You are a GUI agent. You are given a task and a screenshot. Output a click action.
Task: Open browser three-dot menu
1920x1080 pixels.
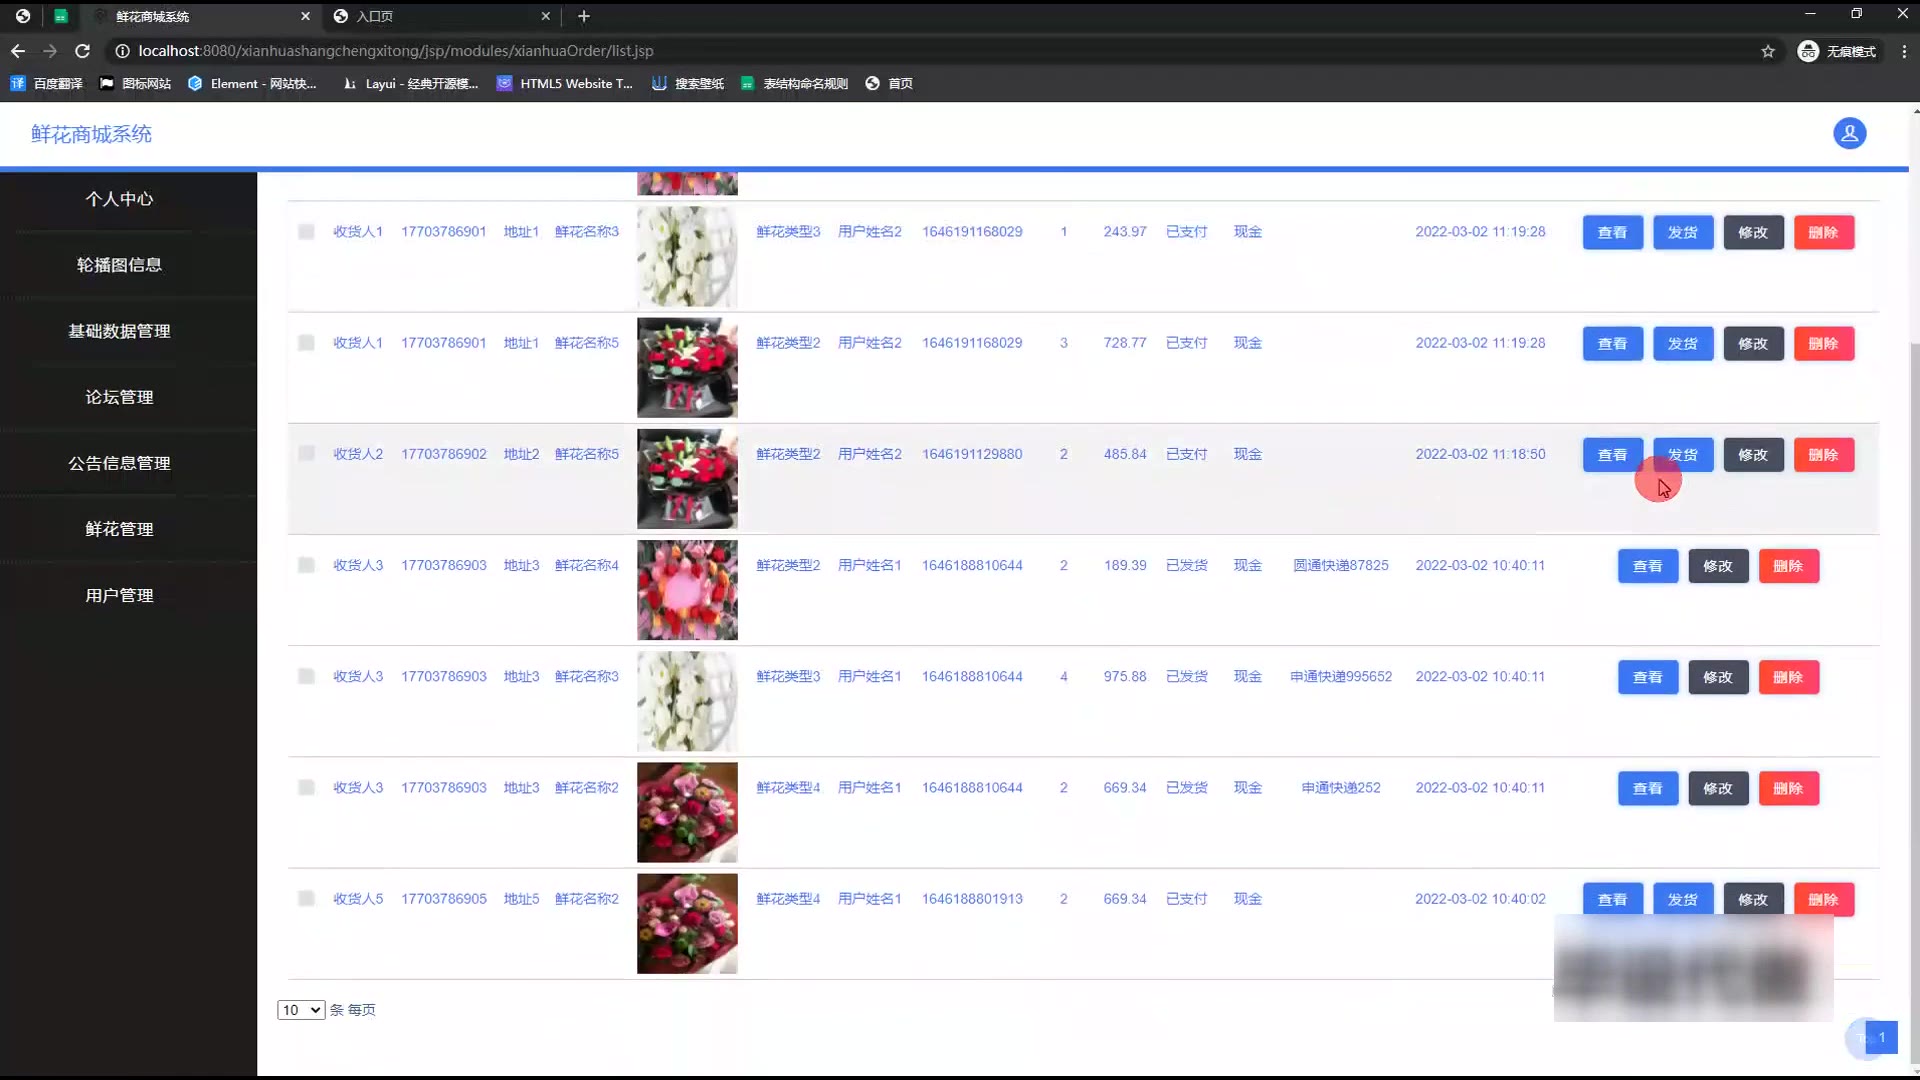[x=1903, y=51]
